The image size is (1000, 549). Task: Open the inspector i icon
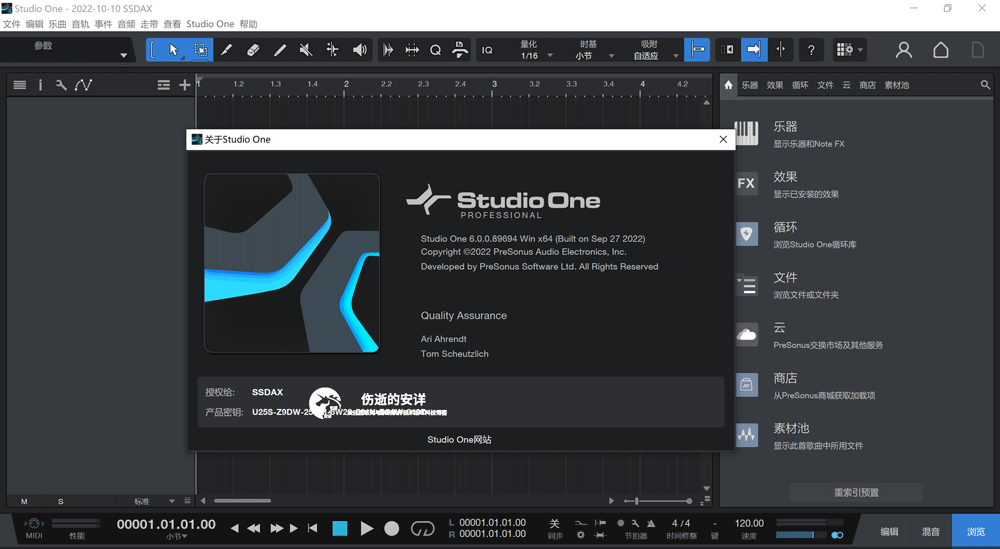(40, 85)
